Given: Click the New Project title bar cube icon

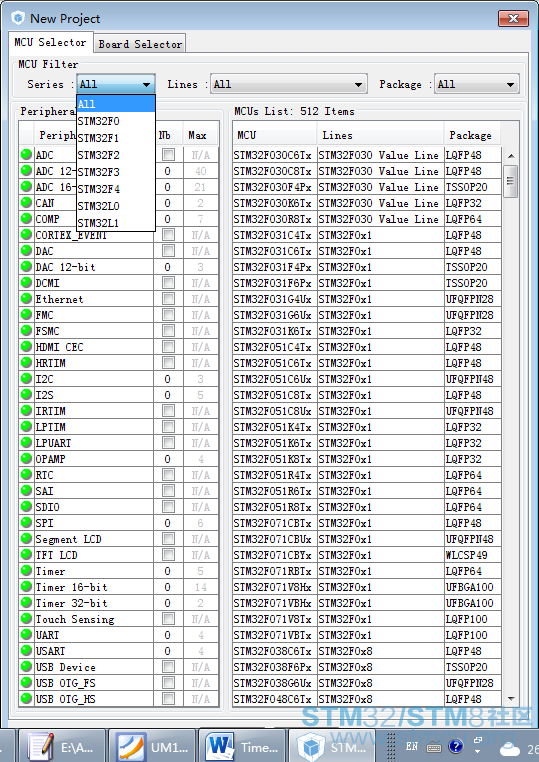Looking at the screenshot, I should (x=18, y=18).
